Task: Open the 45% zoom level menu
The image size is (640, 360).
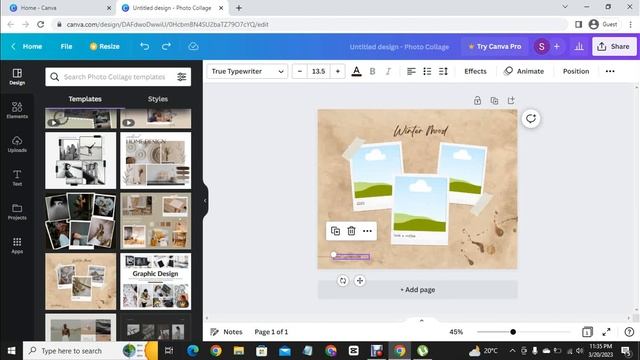Action: [456, 332]
